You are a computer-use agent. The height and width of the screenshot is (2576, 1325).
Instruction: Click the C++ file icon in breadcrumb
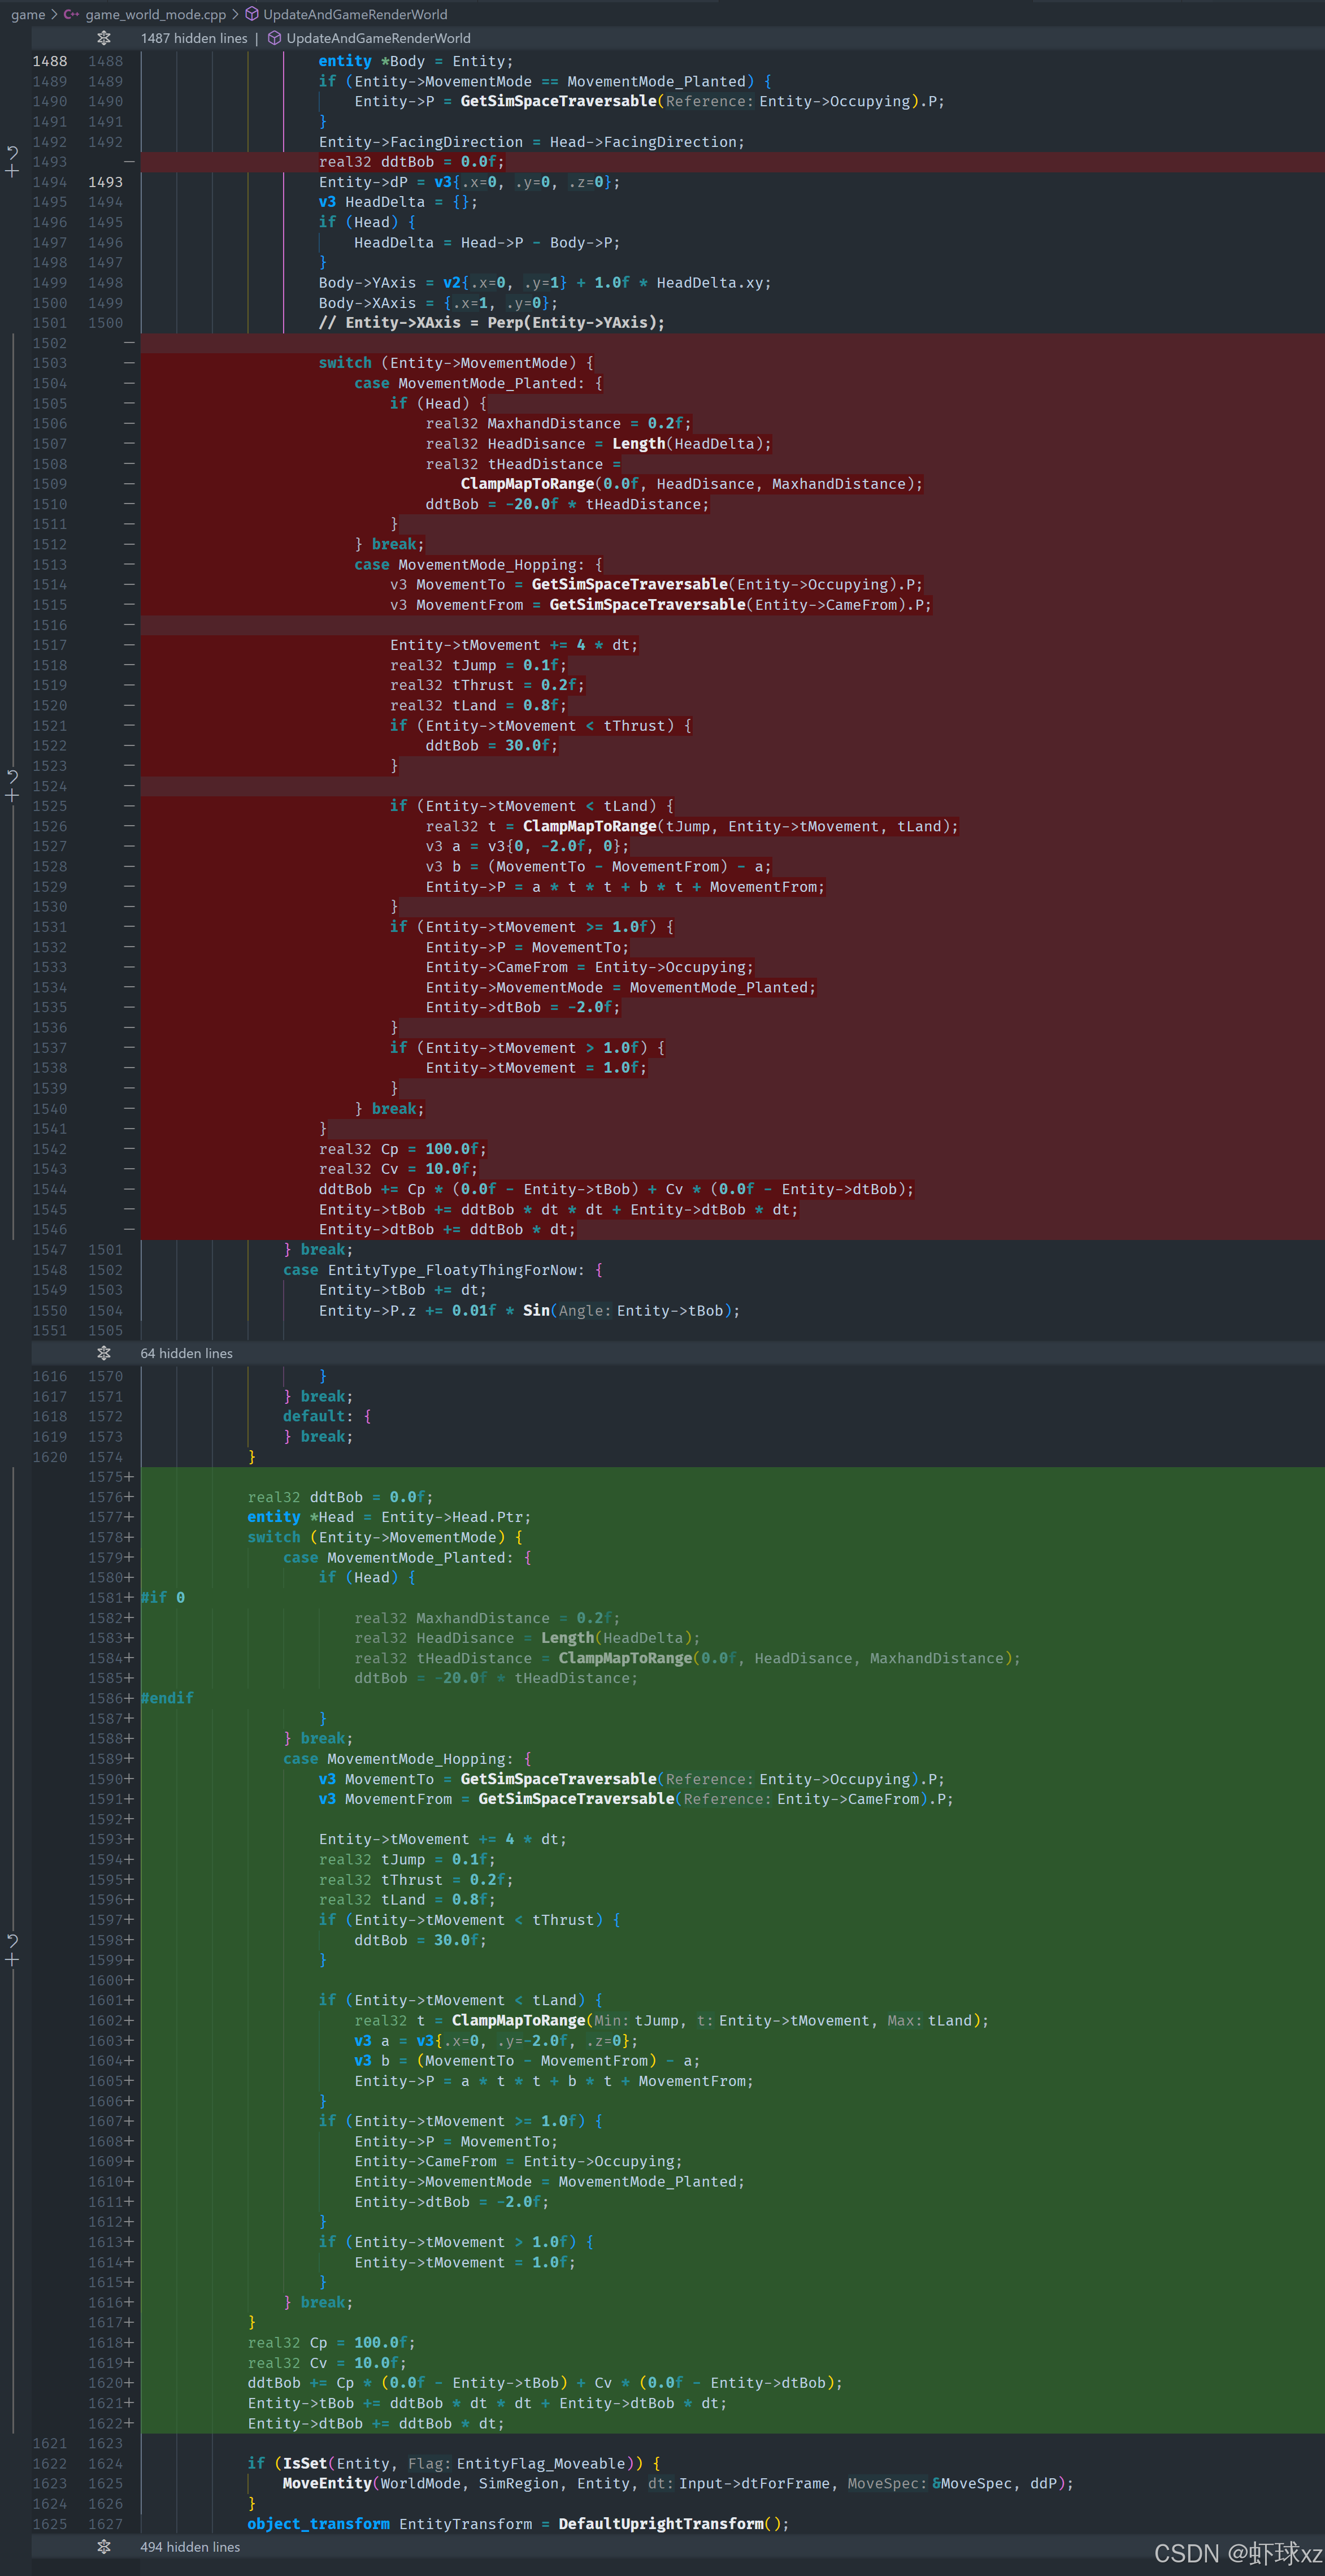tap(72, 14)
